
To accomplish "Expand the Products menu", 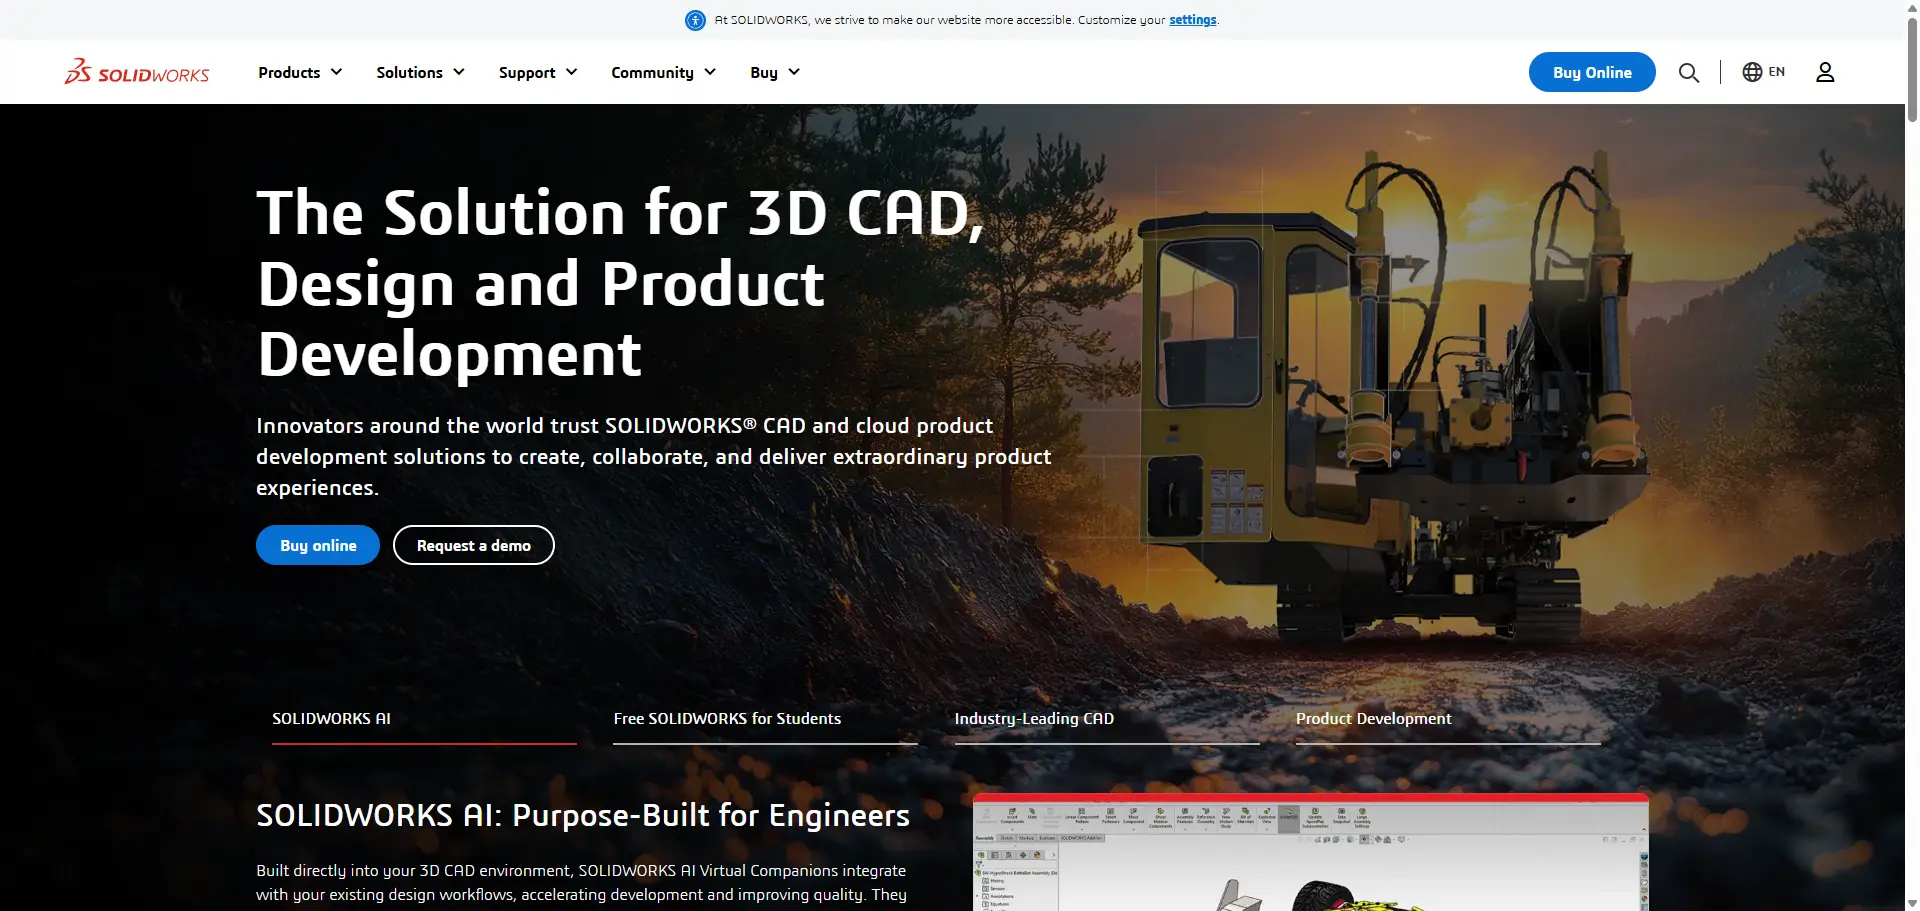I will click(300, 72).
